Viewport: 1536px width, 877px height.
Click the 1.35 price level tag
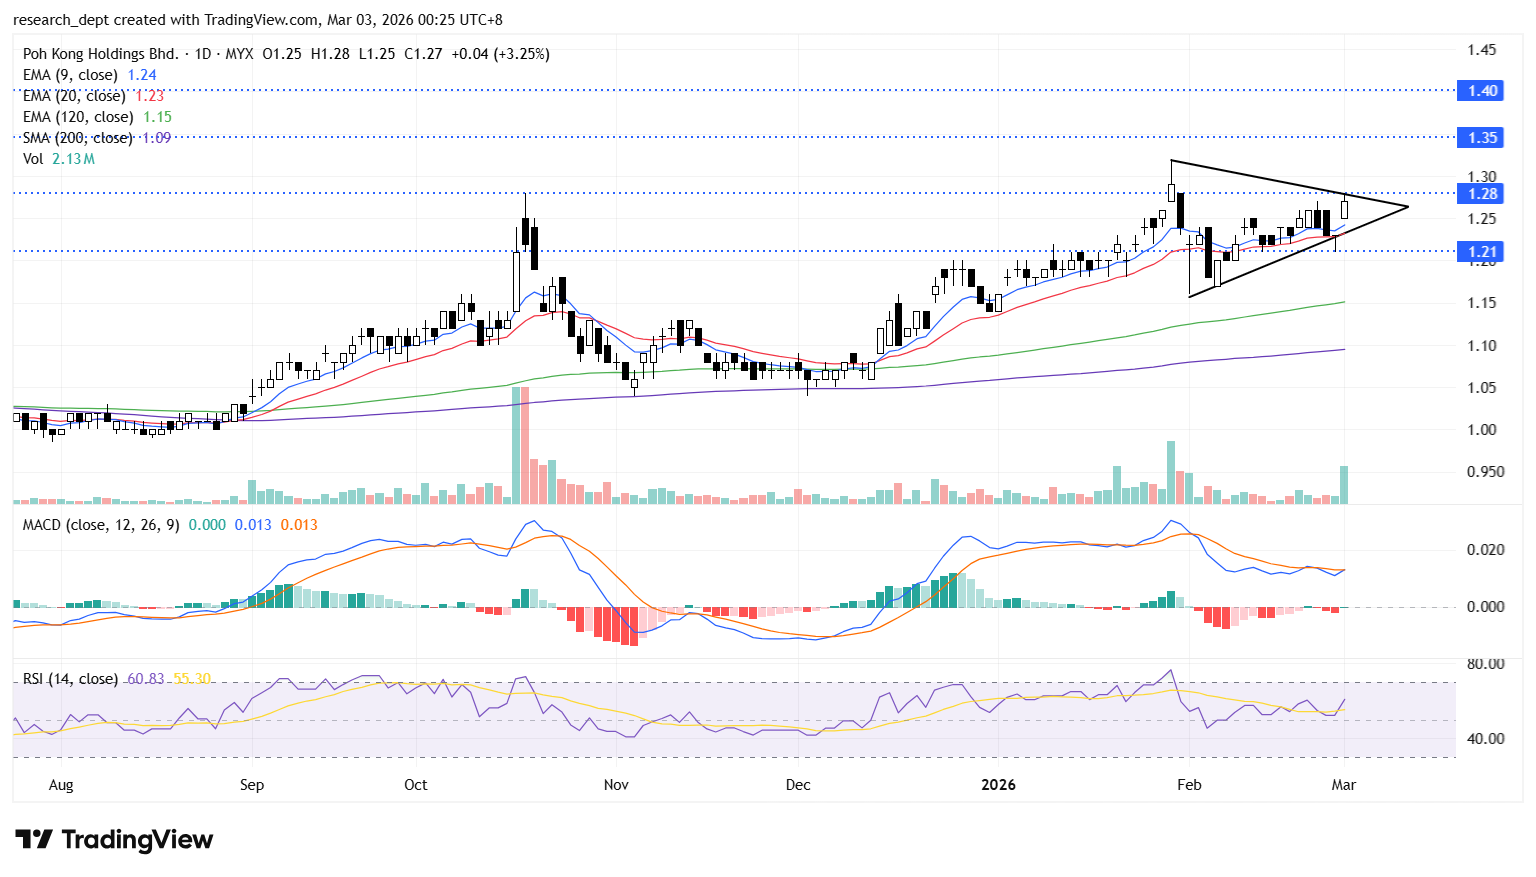[x=1481, y=137]
